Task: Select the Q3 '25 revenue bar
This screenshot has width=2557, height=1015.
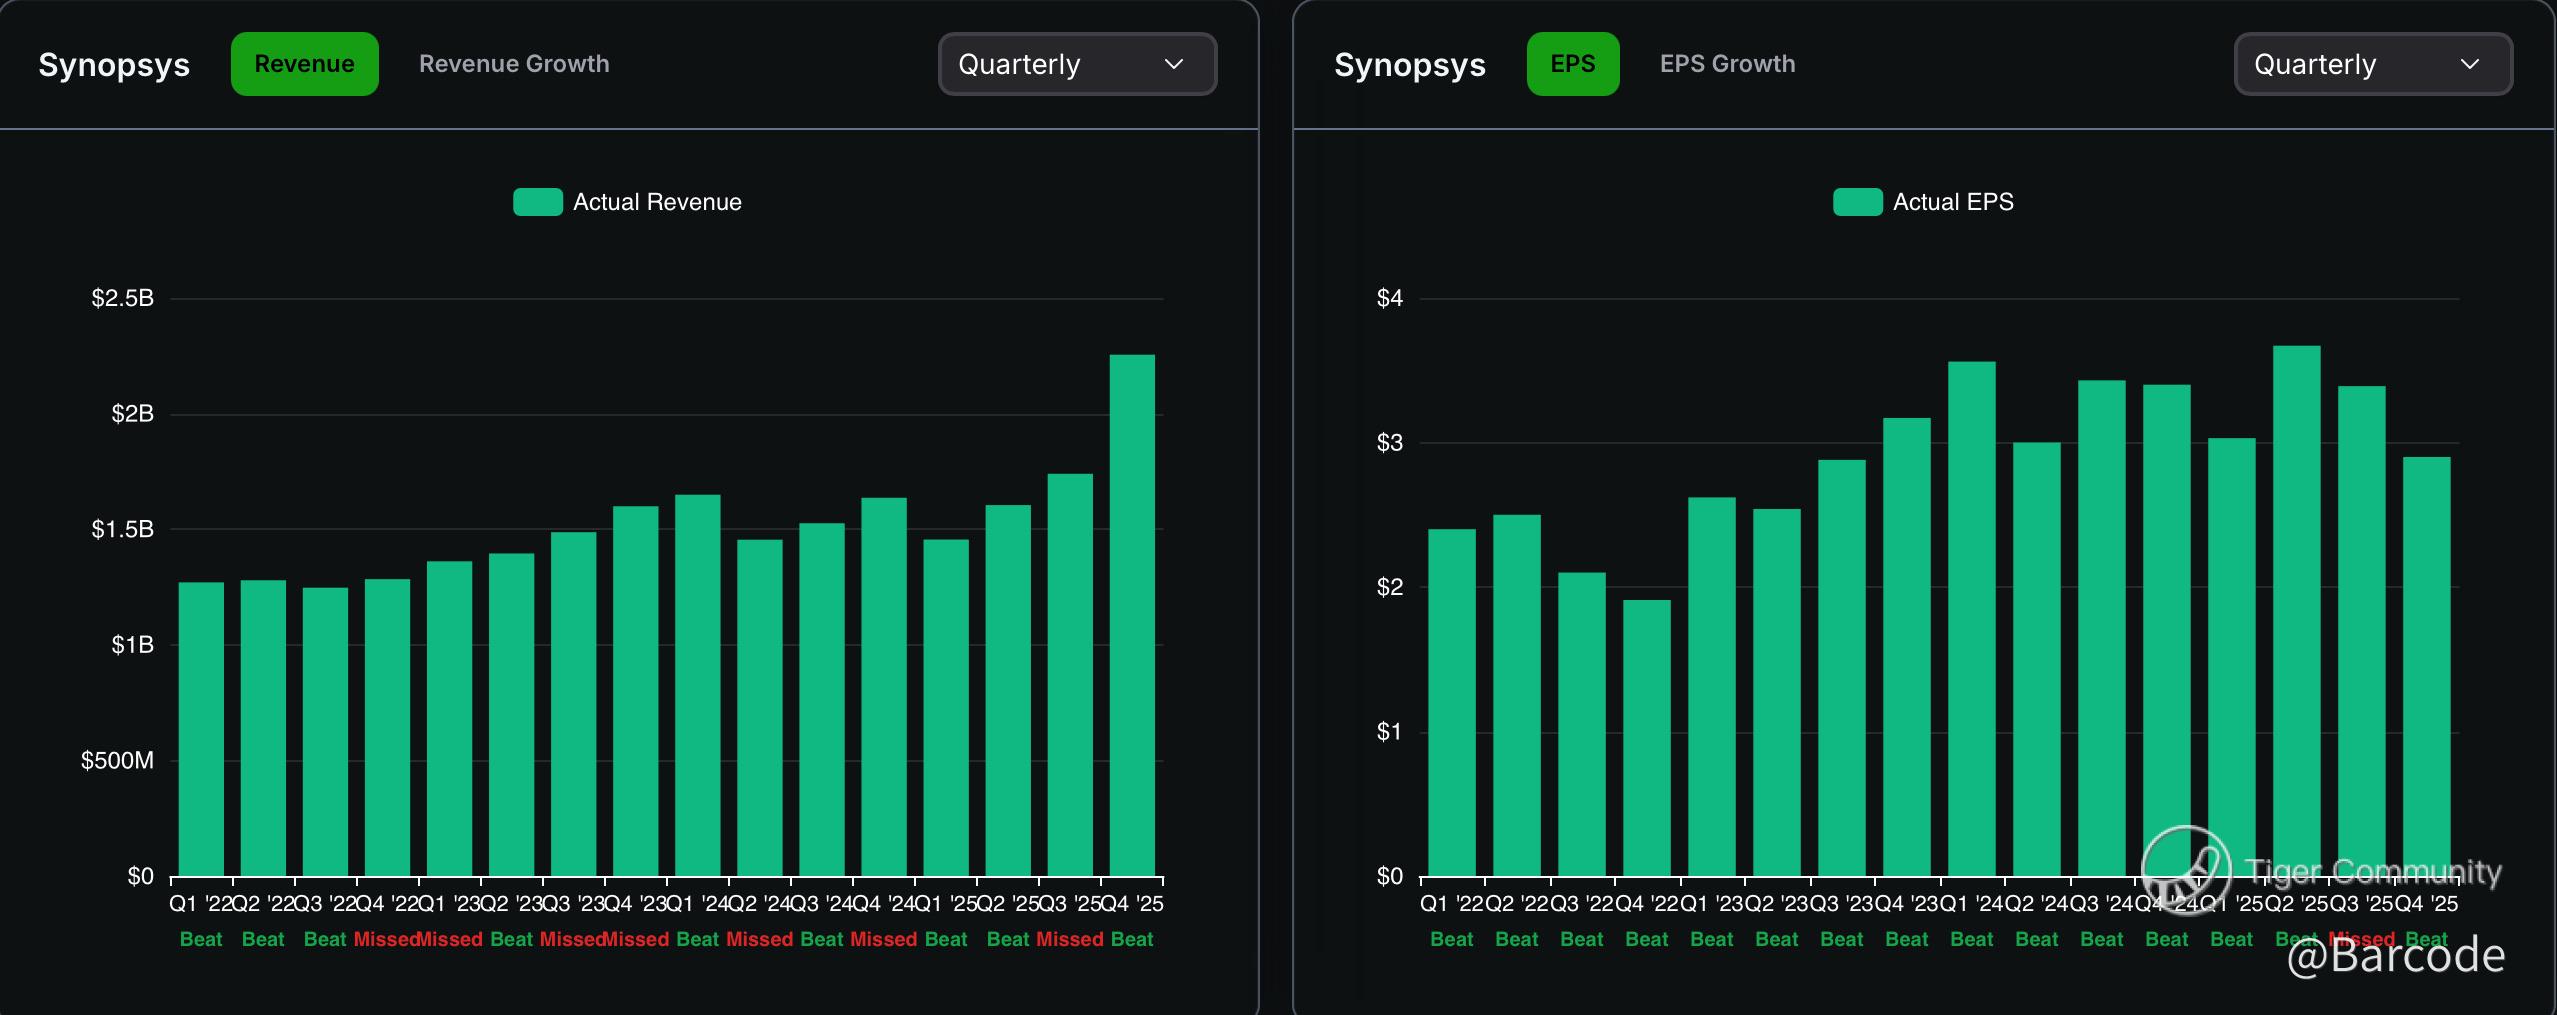Action: [1070, 675]
